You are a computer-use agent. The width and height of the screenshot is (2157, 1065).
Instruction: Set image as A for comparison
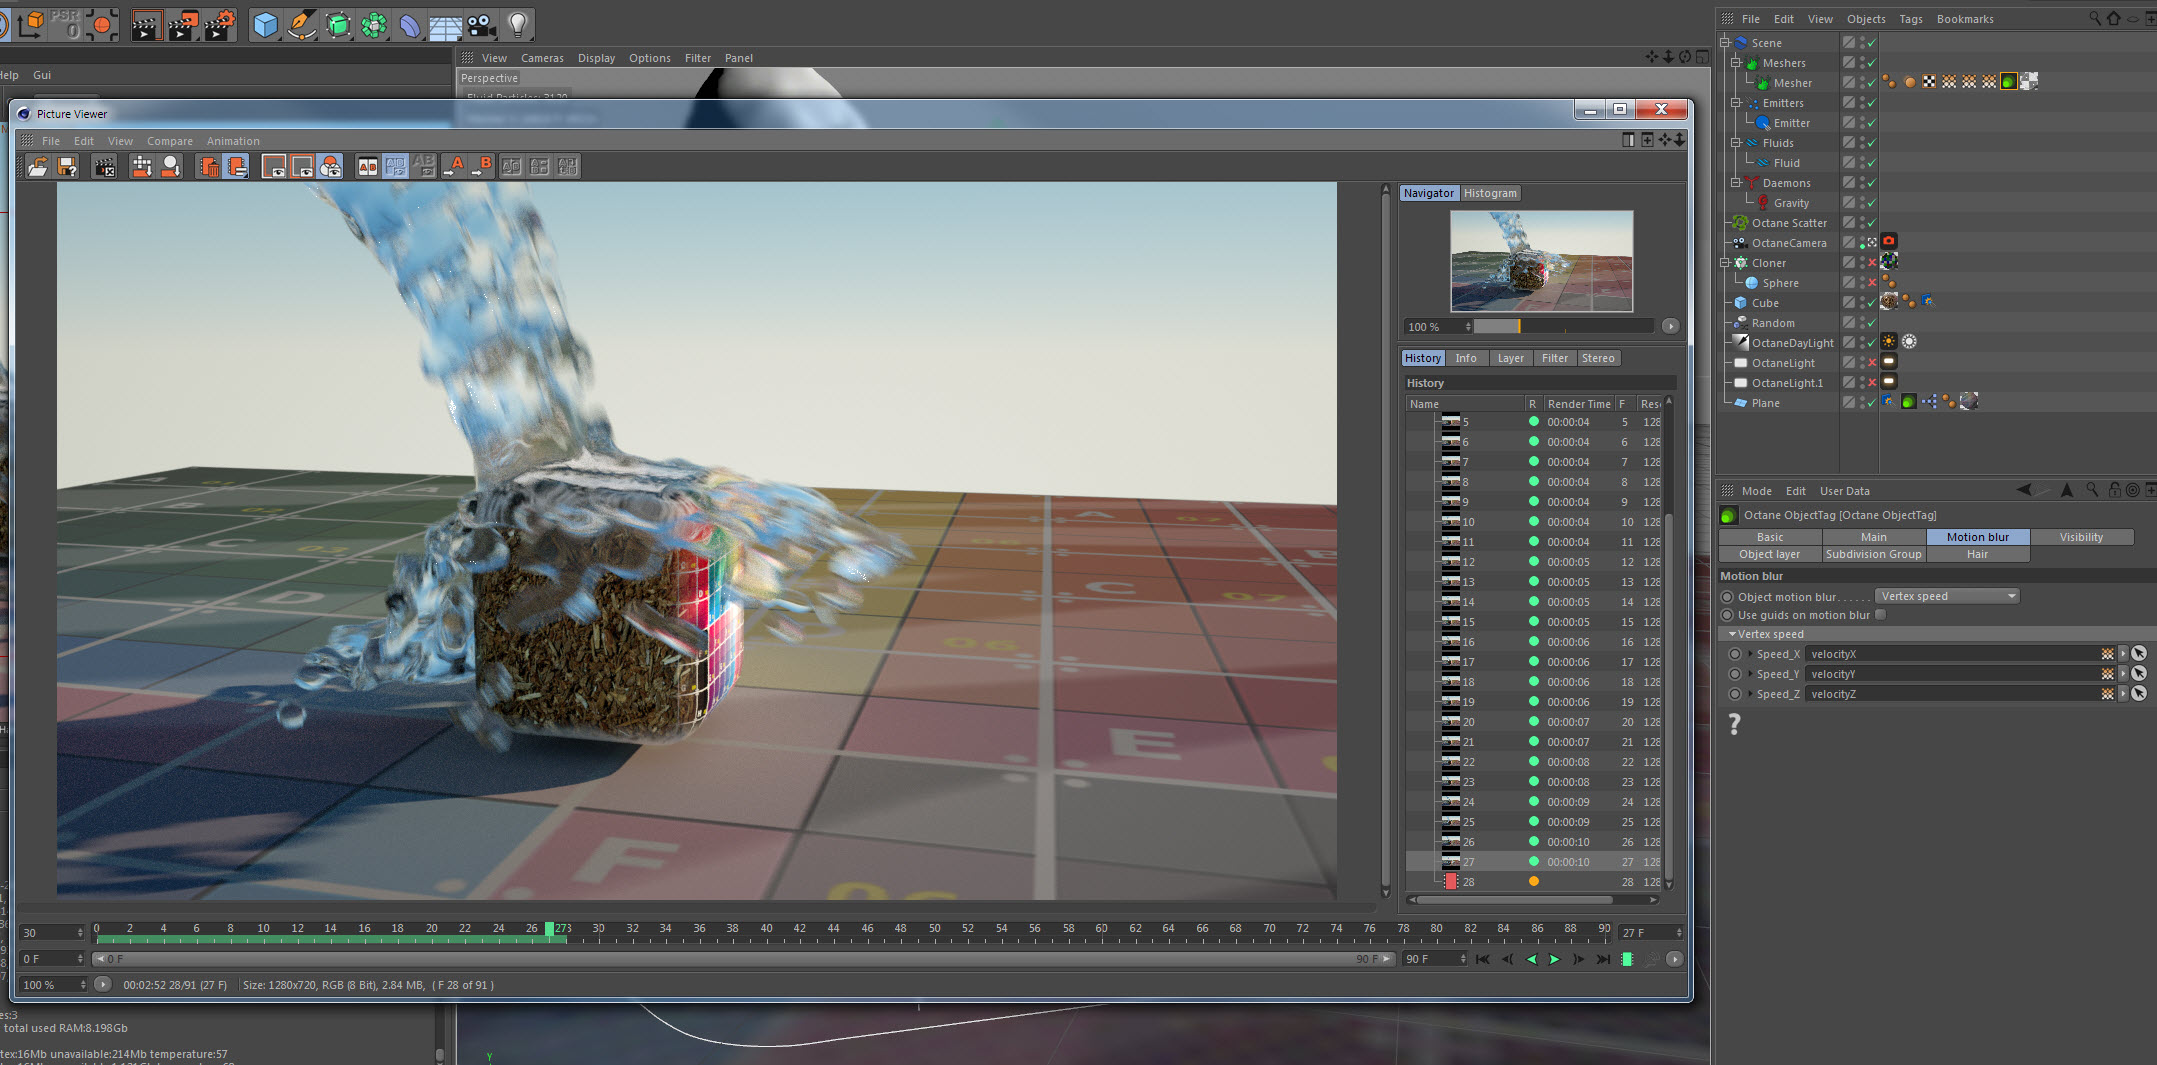456,167
